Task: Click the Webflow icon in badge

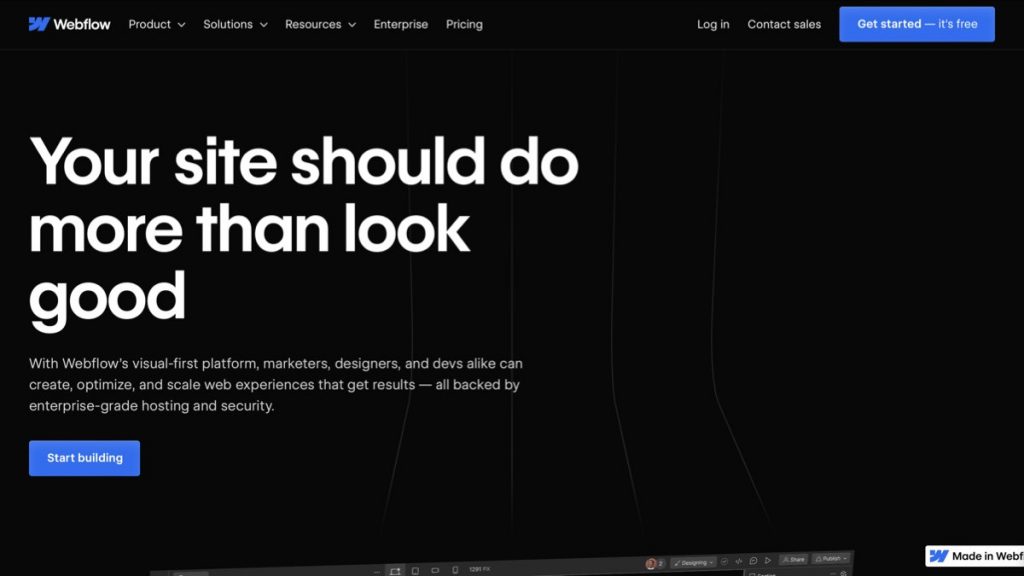Action: (x=938, y=556)
